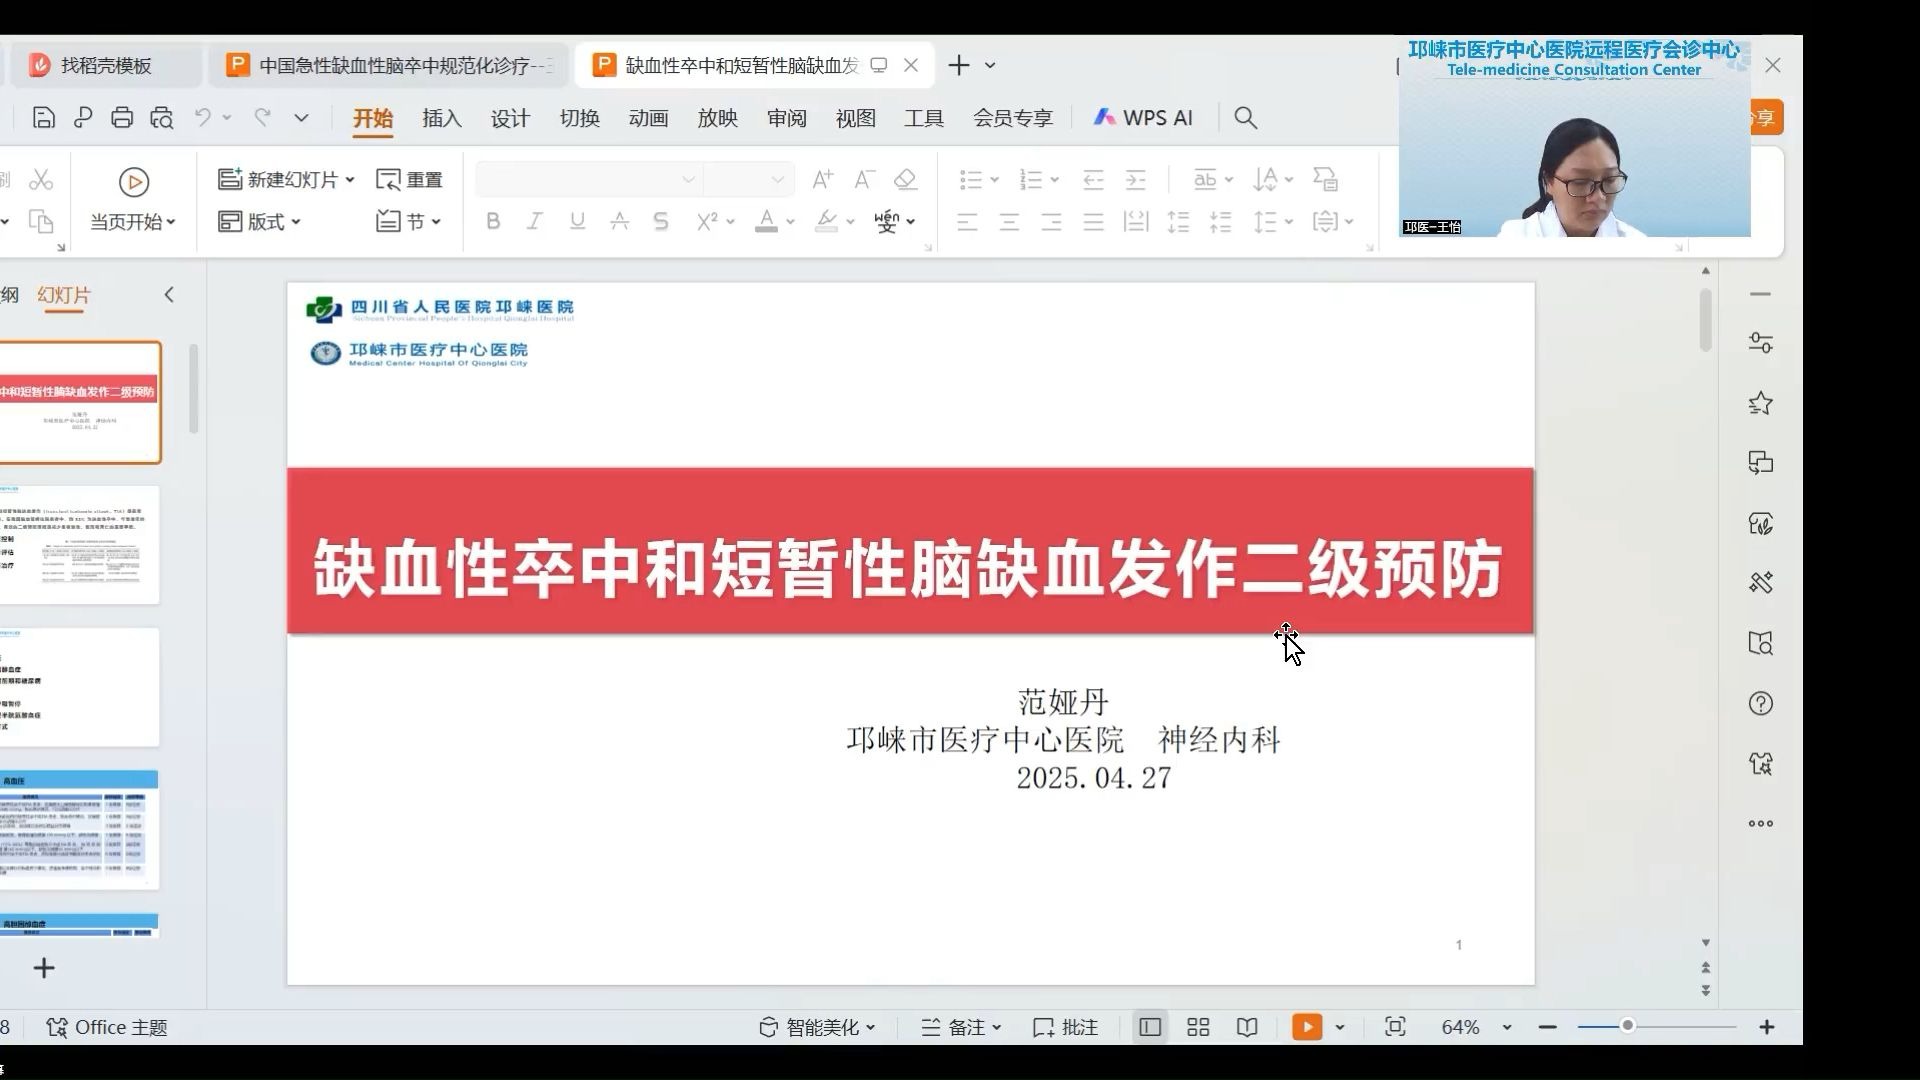Image resolution: width=1920 pixels, height=1080 pixels.
Task: Toggle align left paragraph
Action: (967, 222)
